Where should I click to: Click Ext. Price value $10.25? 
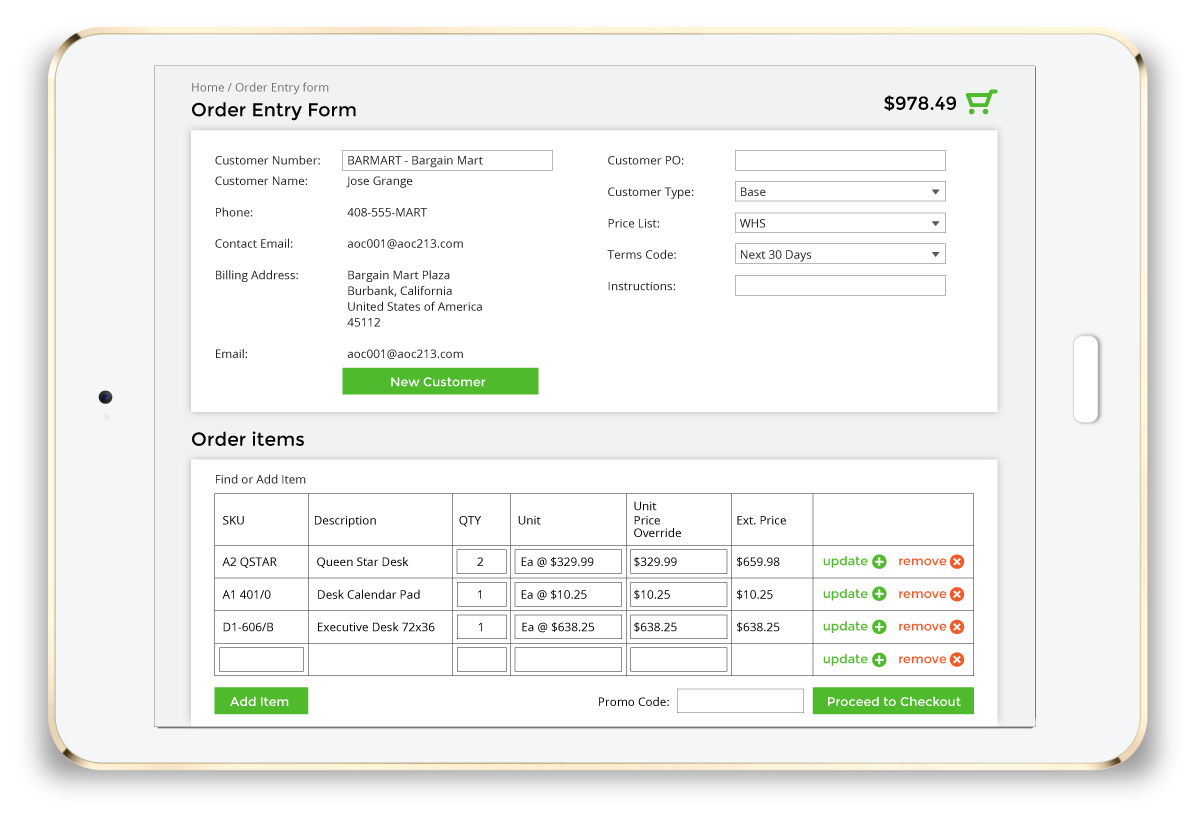[755, 594]
